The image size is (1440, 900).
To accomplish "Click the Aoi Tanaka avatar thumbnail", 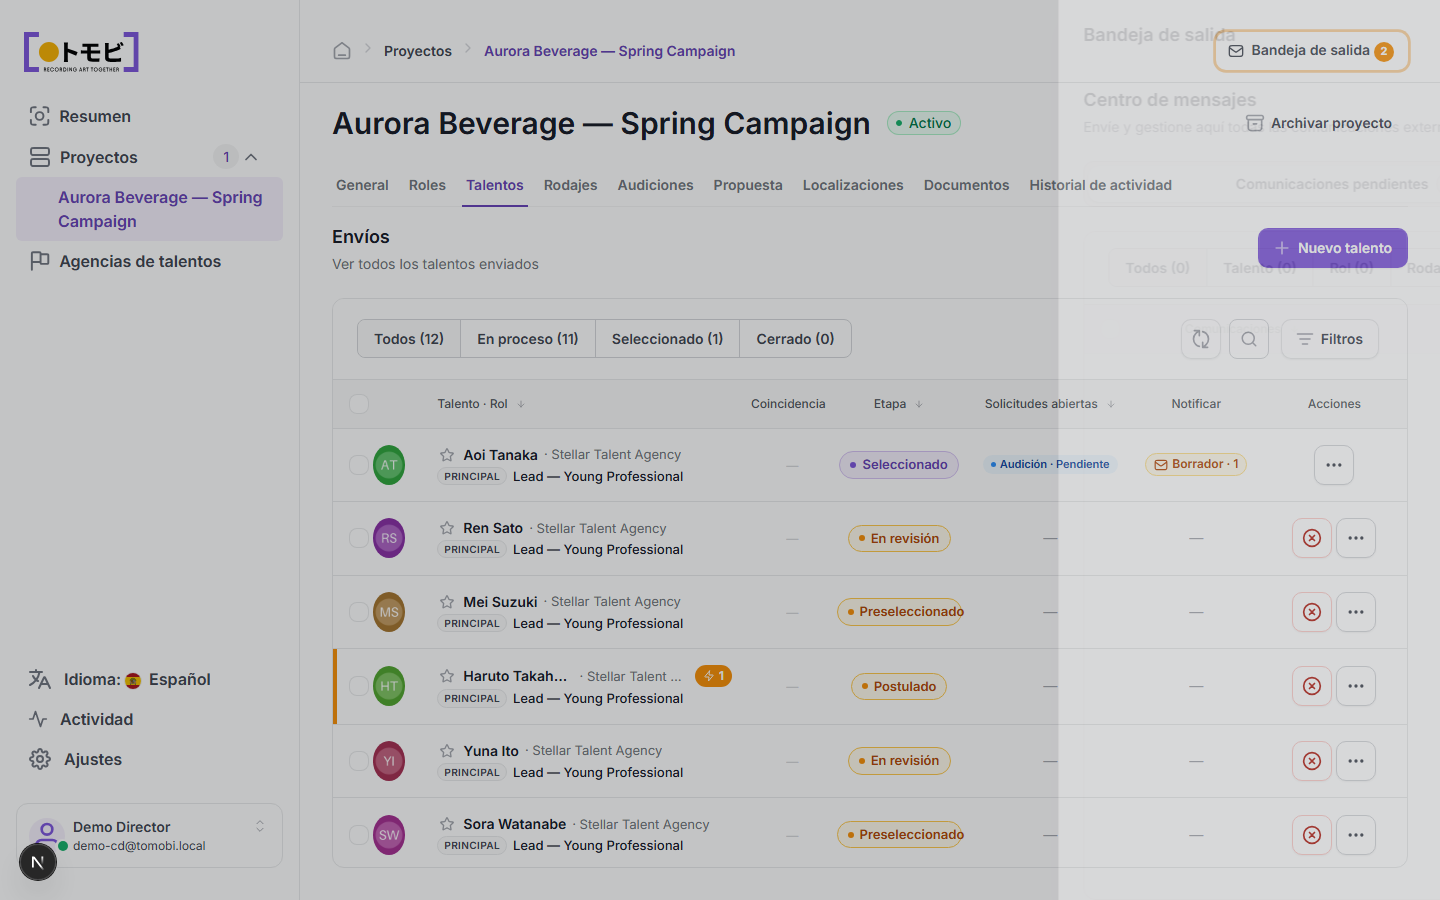I will click(389, 465).
